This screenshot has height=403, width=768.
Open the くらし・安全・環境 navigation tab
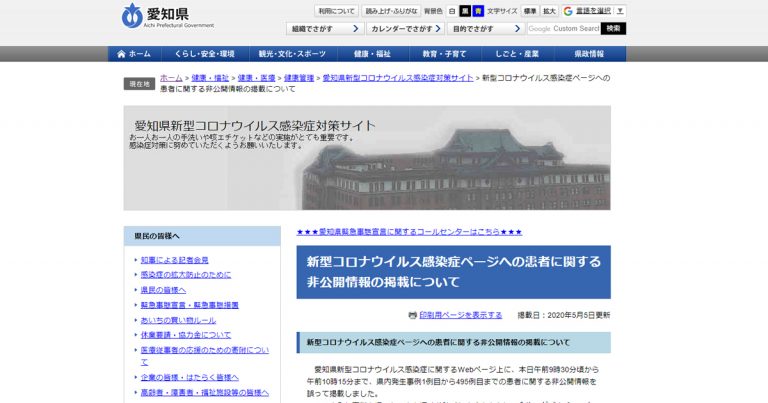coord(205,54)
